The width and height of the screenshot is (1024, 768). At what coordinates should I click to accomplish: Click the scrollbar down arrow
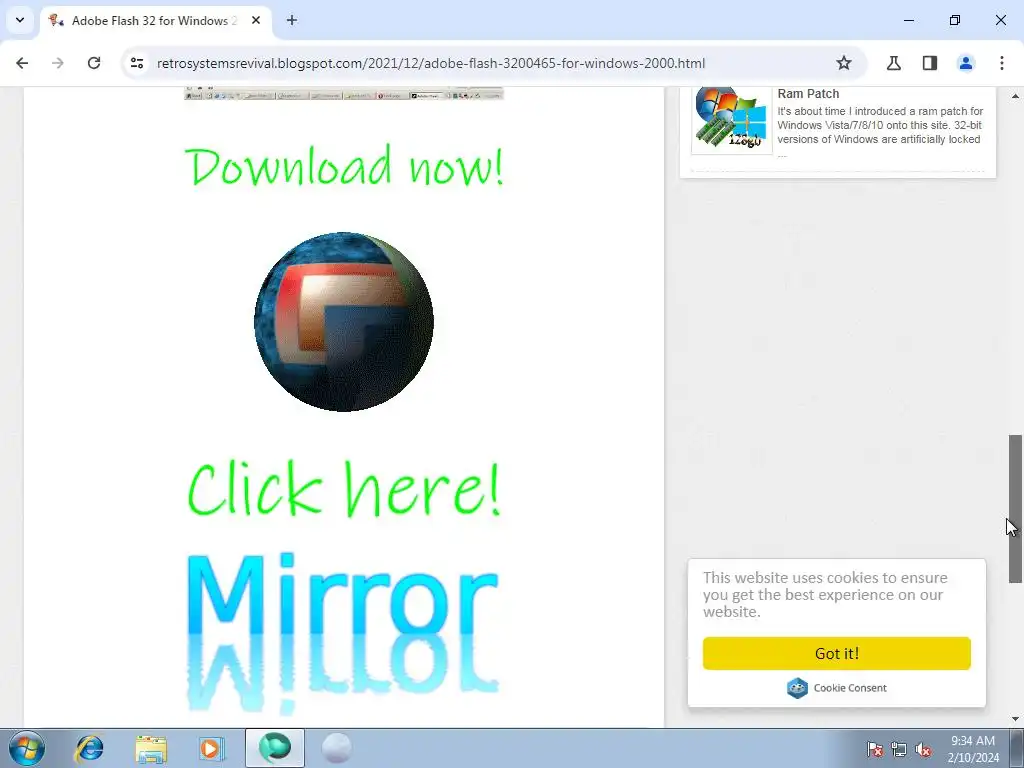[1015, 719]
